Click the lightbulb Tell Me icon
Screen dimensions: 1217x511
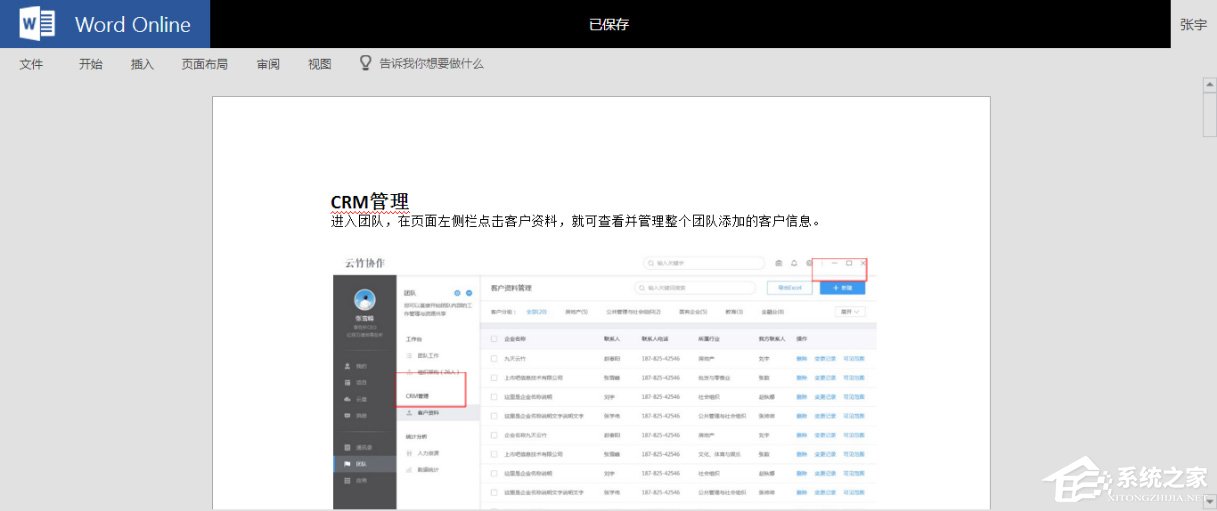click(x=367, y=63)
